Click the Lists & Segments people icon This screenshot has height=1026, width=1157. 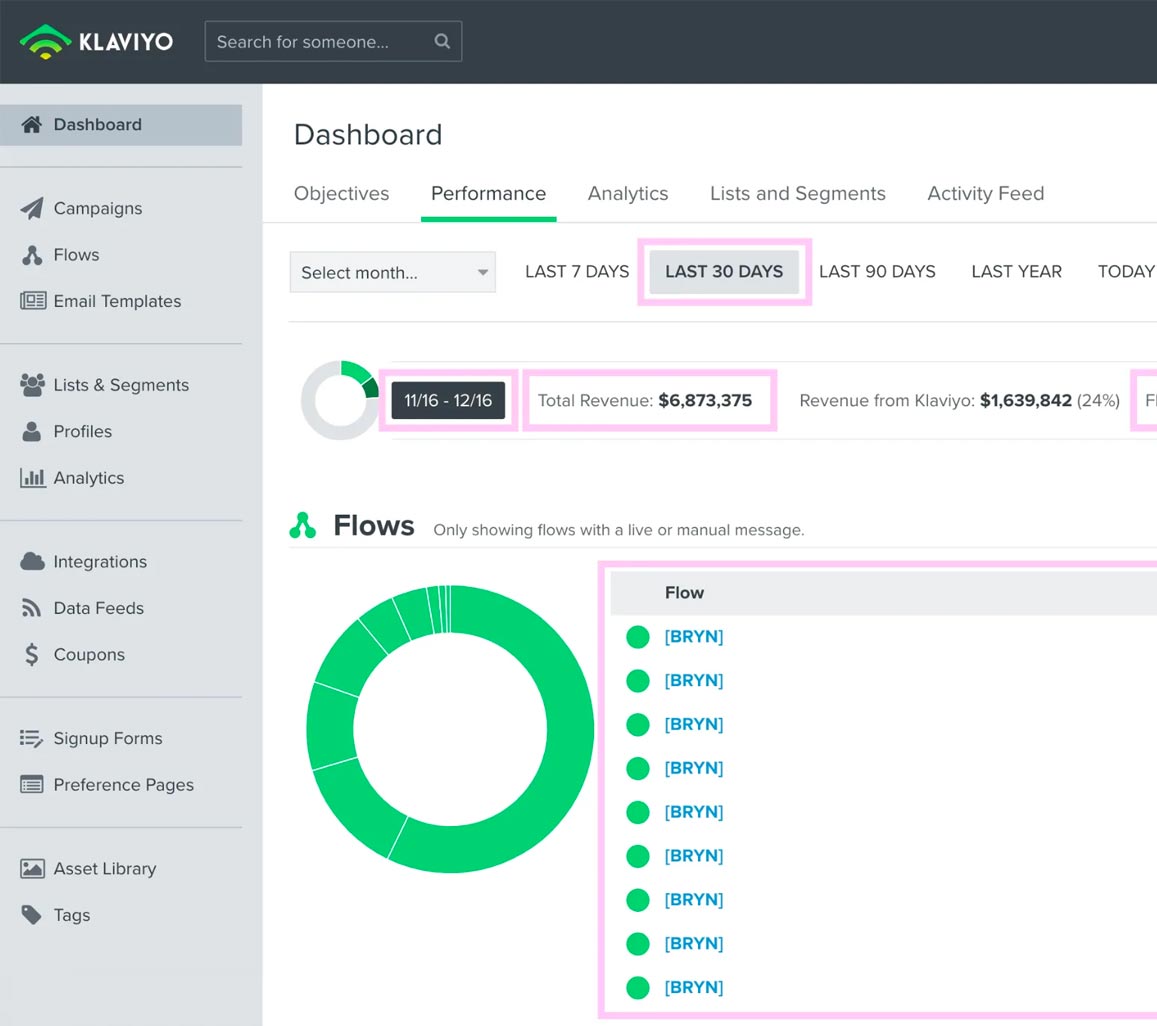click(32, 385)
